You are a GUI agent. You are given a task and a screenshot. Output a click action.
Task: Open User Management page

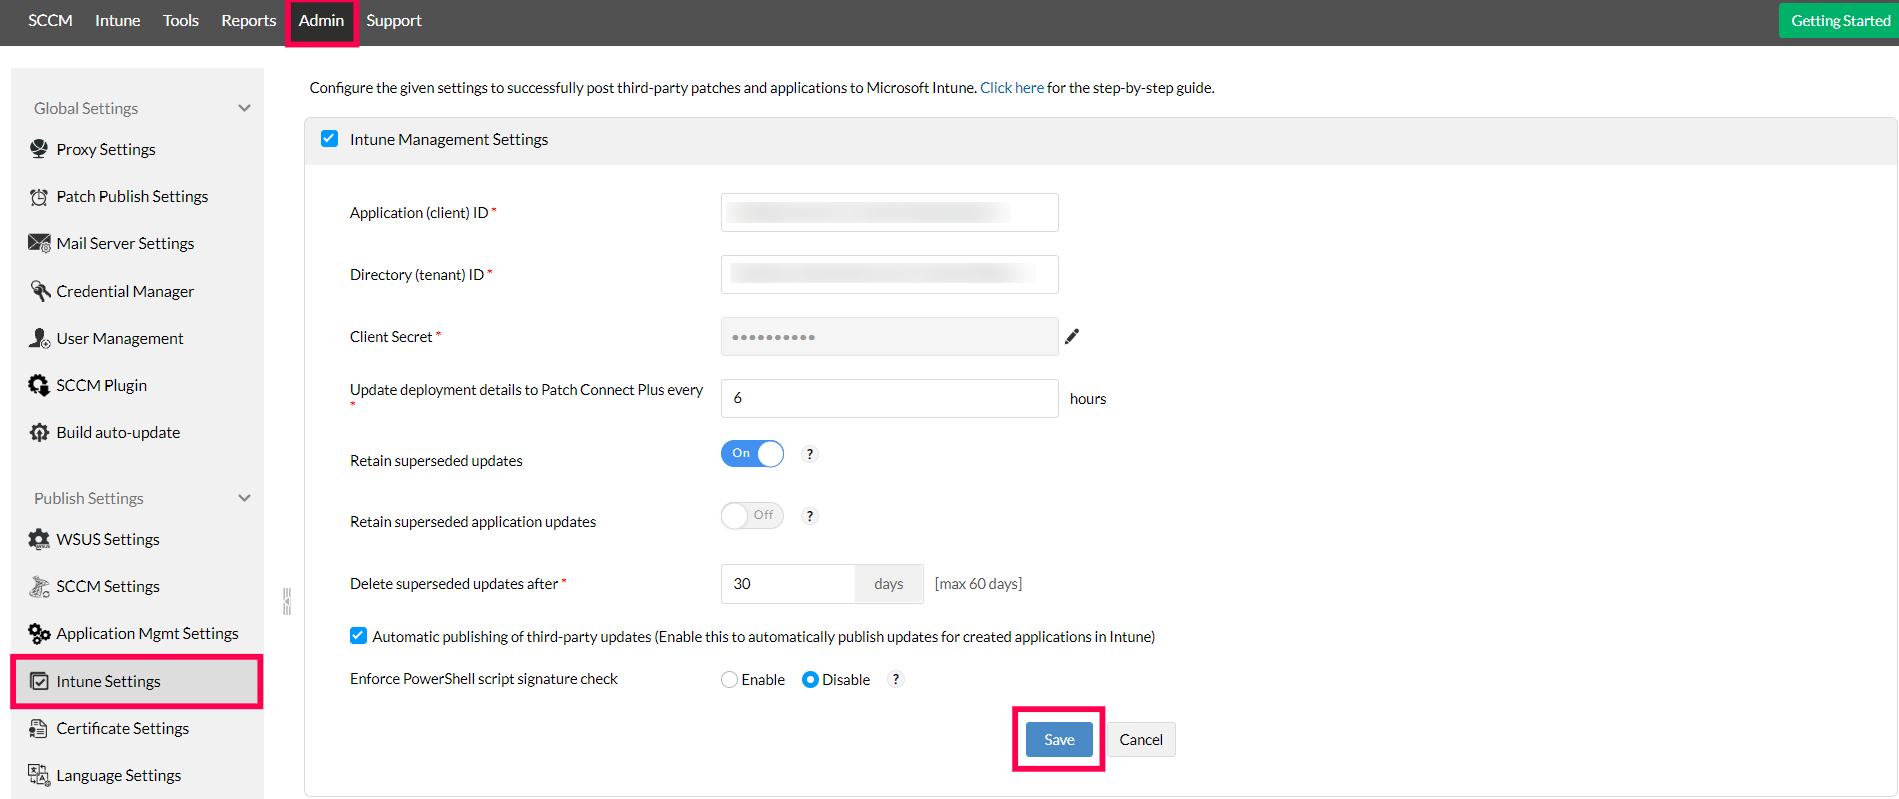(x=119, y=338)
